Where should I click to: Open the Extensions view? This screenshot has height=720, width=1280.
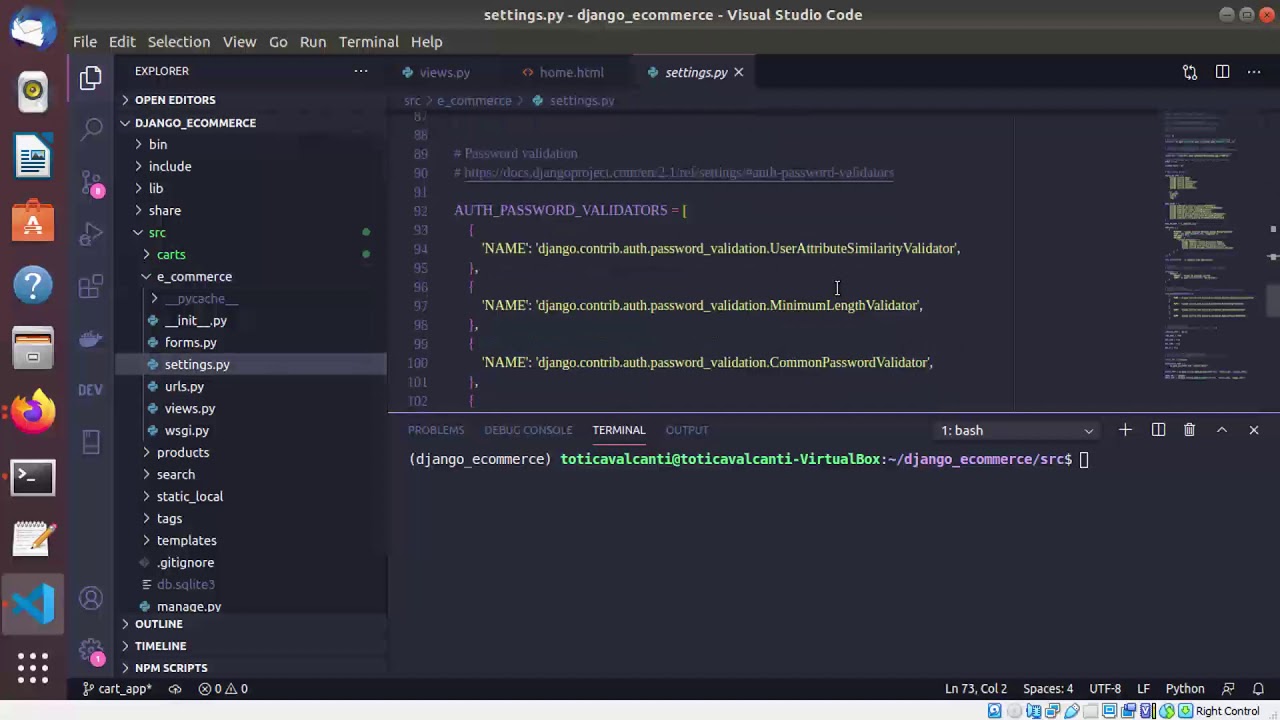(x=91, y=287)
